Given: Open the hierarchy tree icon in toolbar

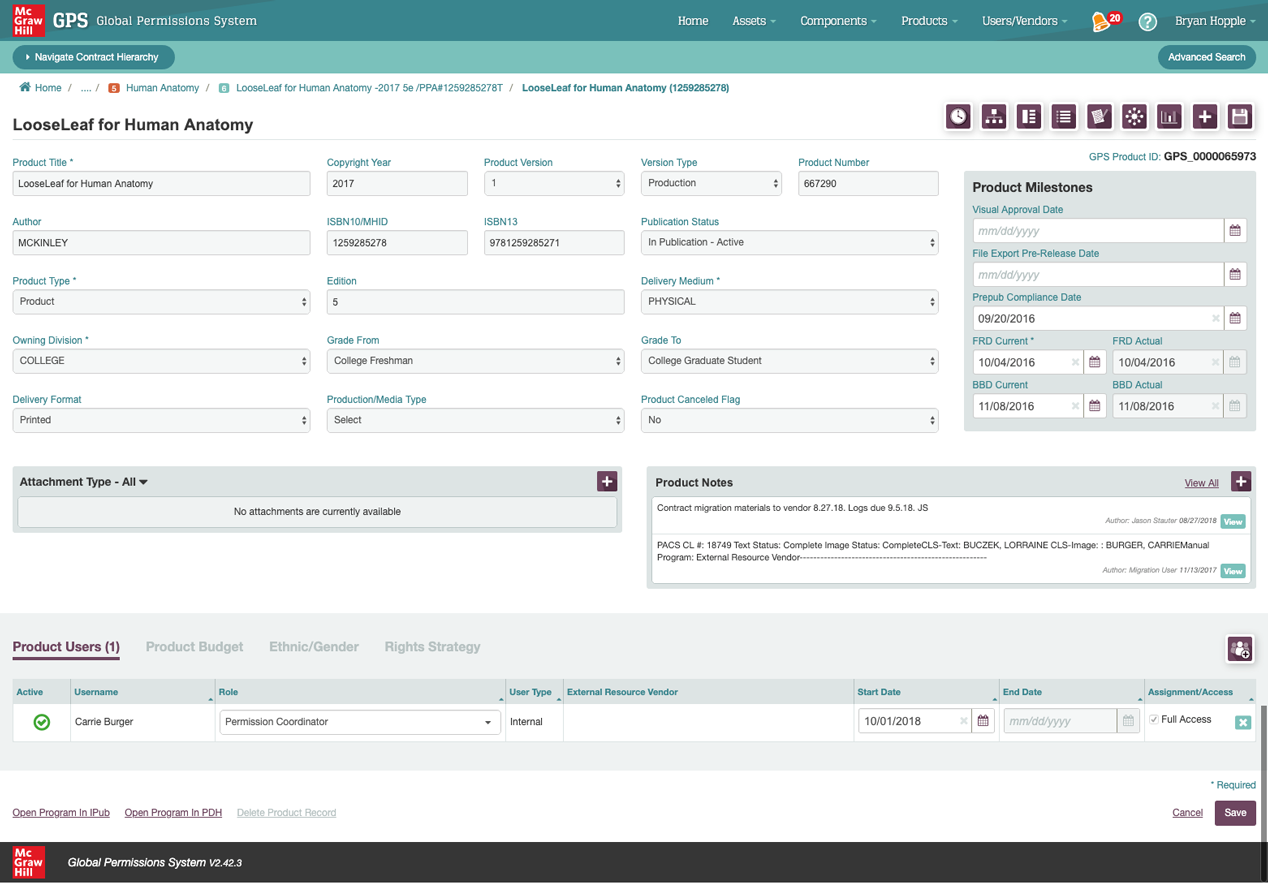Looking at the screenshot, I should [993, 117].
